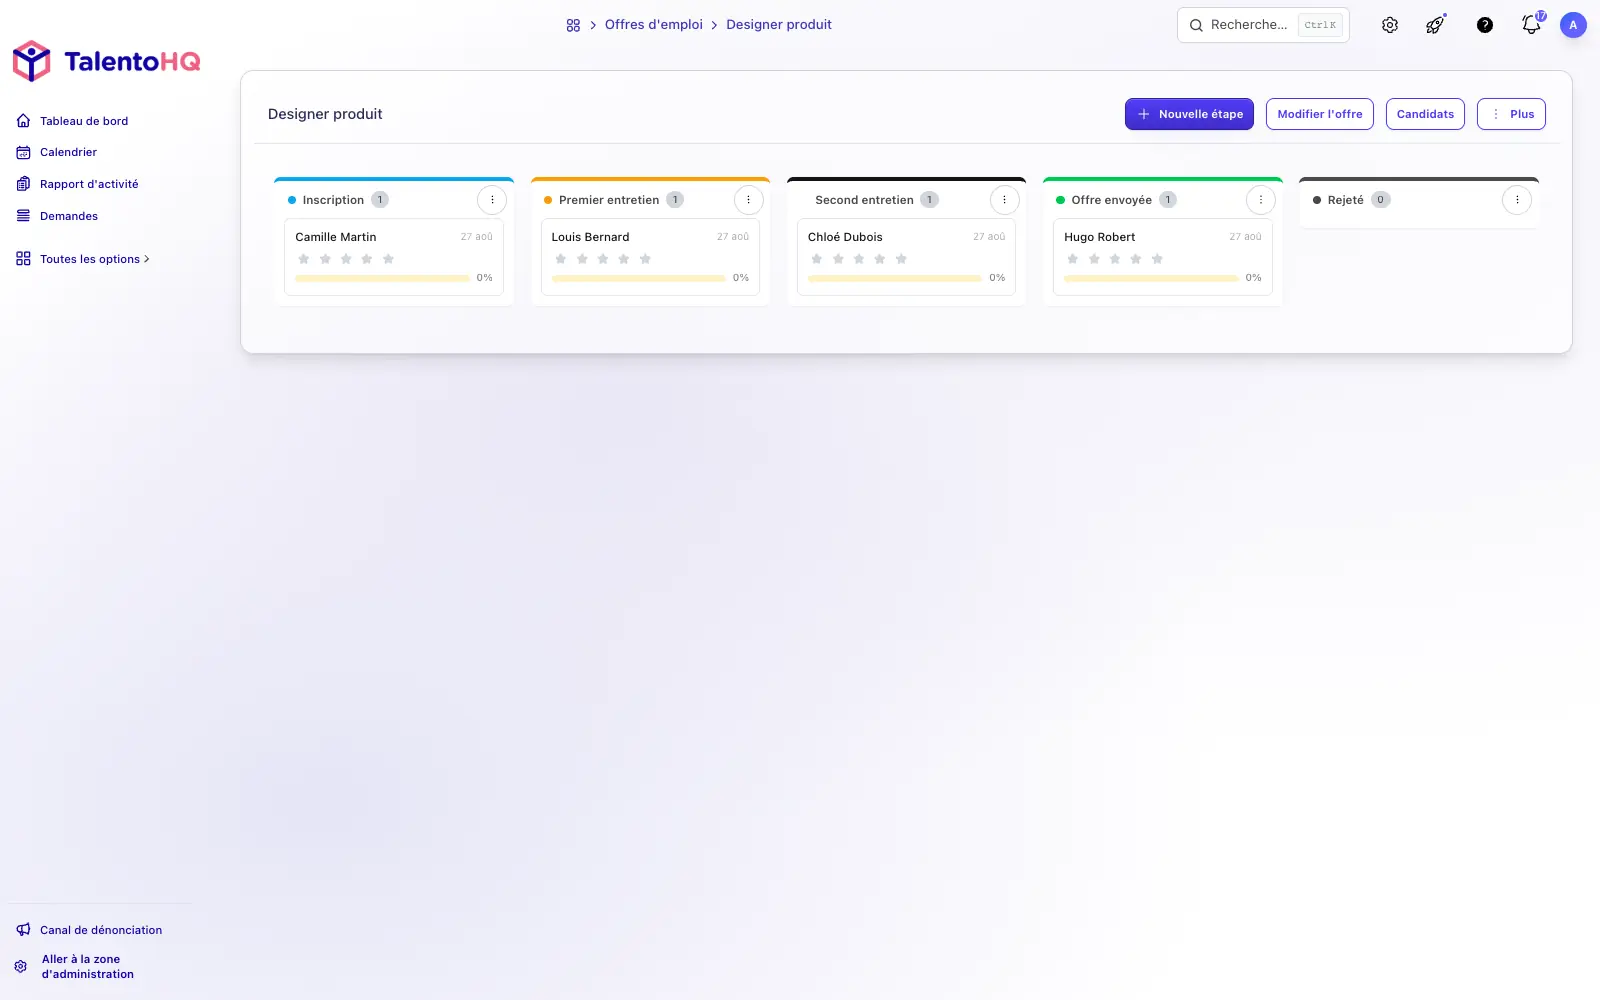1600x1000 pixels.
Task: Open Rapport d'activité report icon
Action: point(23,184)
